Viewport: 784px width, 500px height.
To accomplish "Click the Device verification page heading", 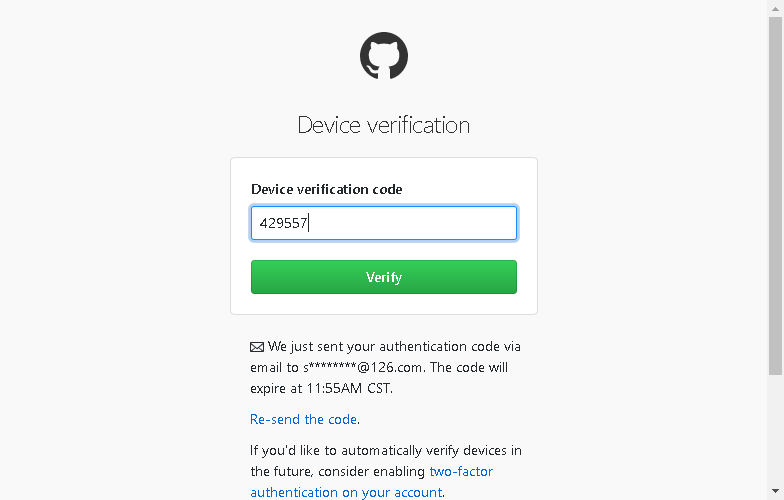I will point(384,125).
